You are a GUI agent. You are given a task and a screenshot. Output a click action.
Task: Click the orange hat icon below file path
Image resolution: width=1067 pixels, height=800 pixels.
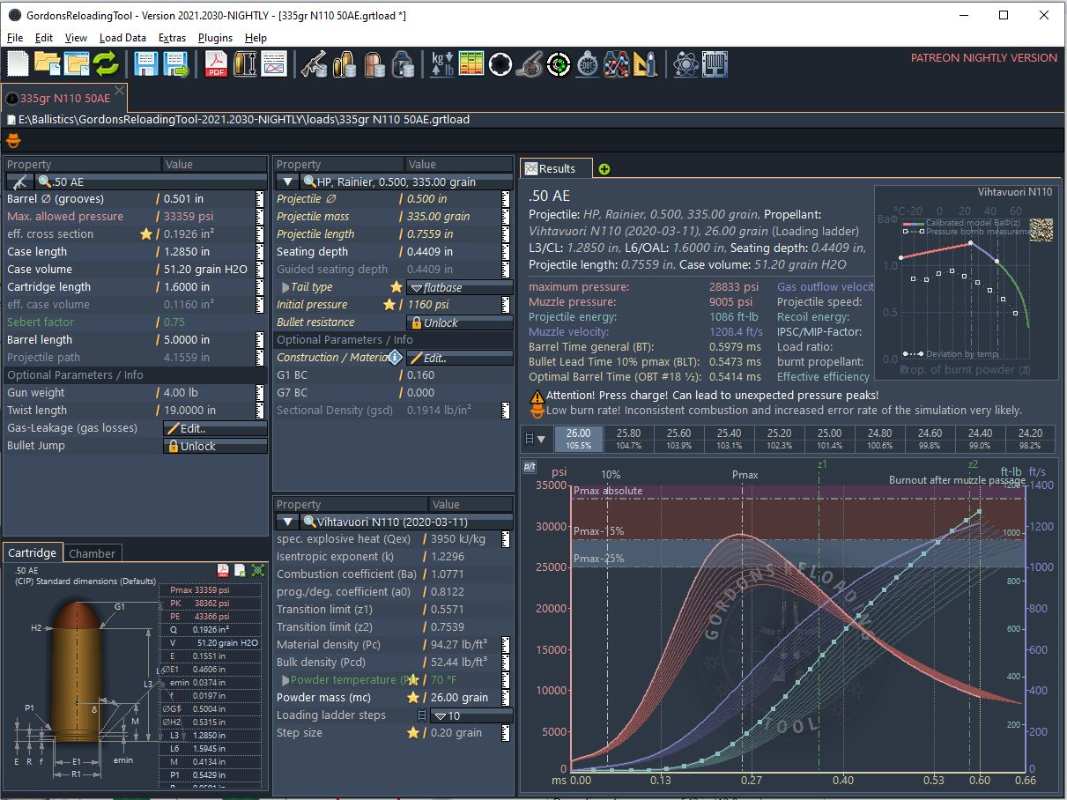[x=13, y=141]
